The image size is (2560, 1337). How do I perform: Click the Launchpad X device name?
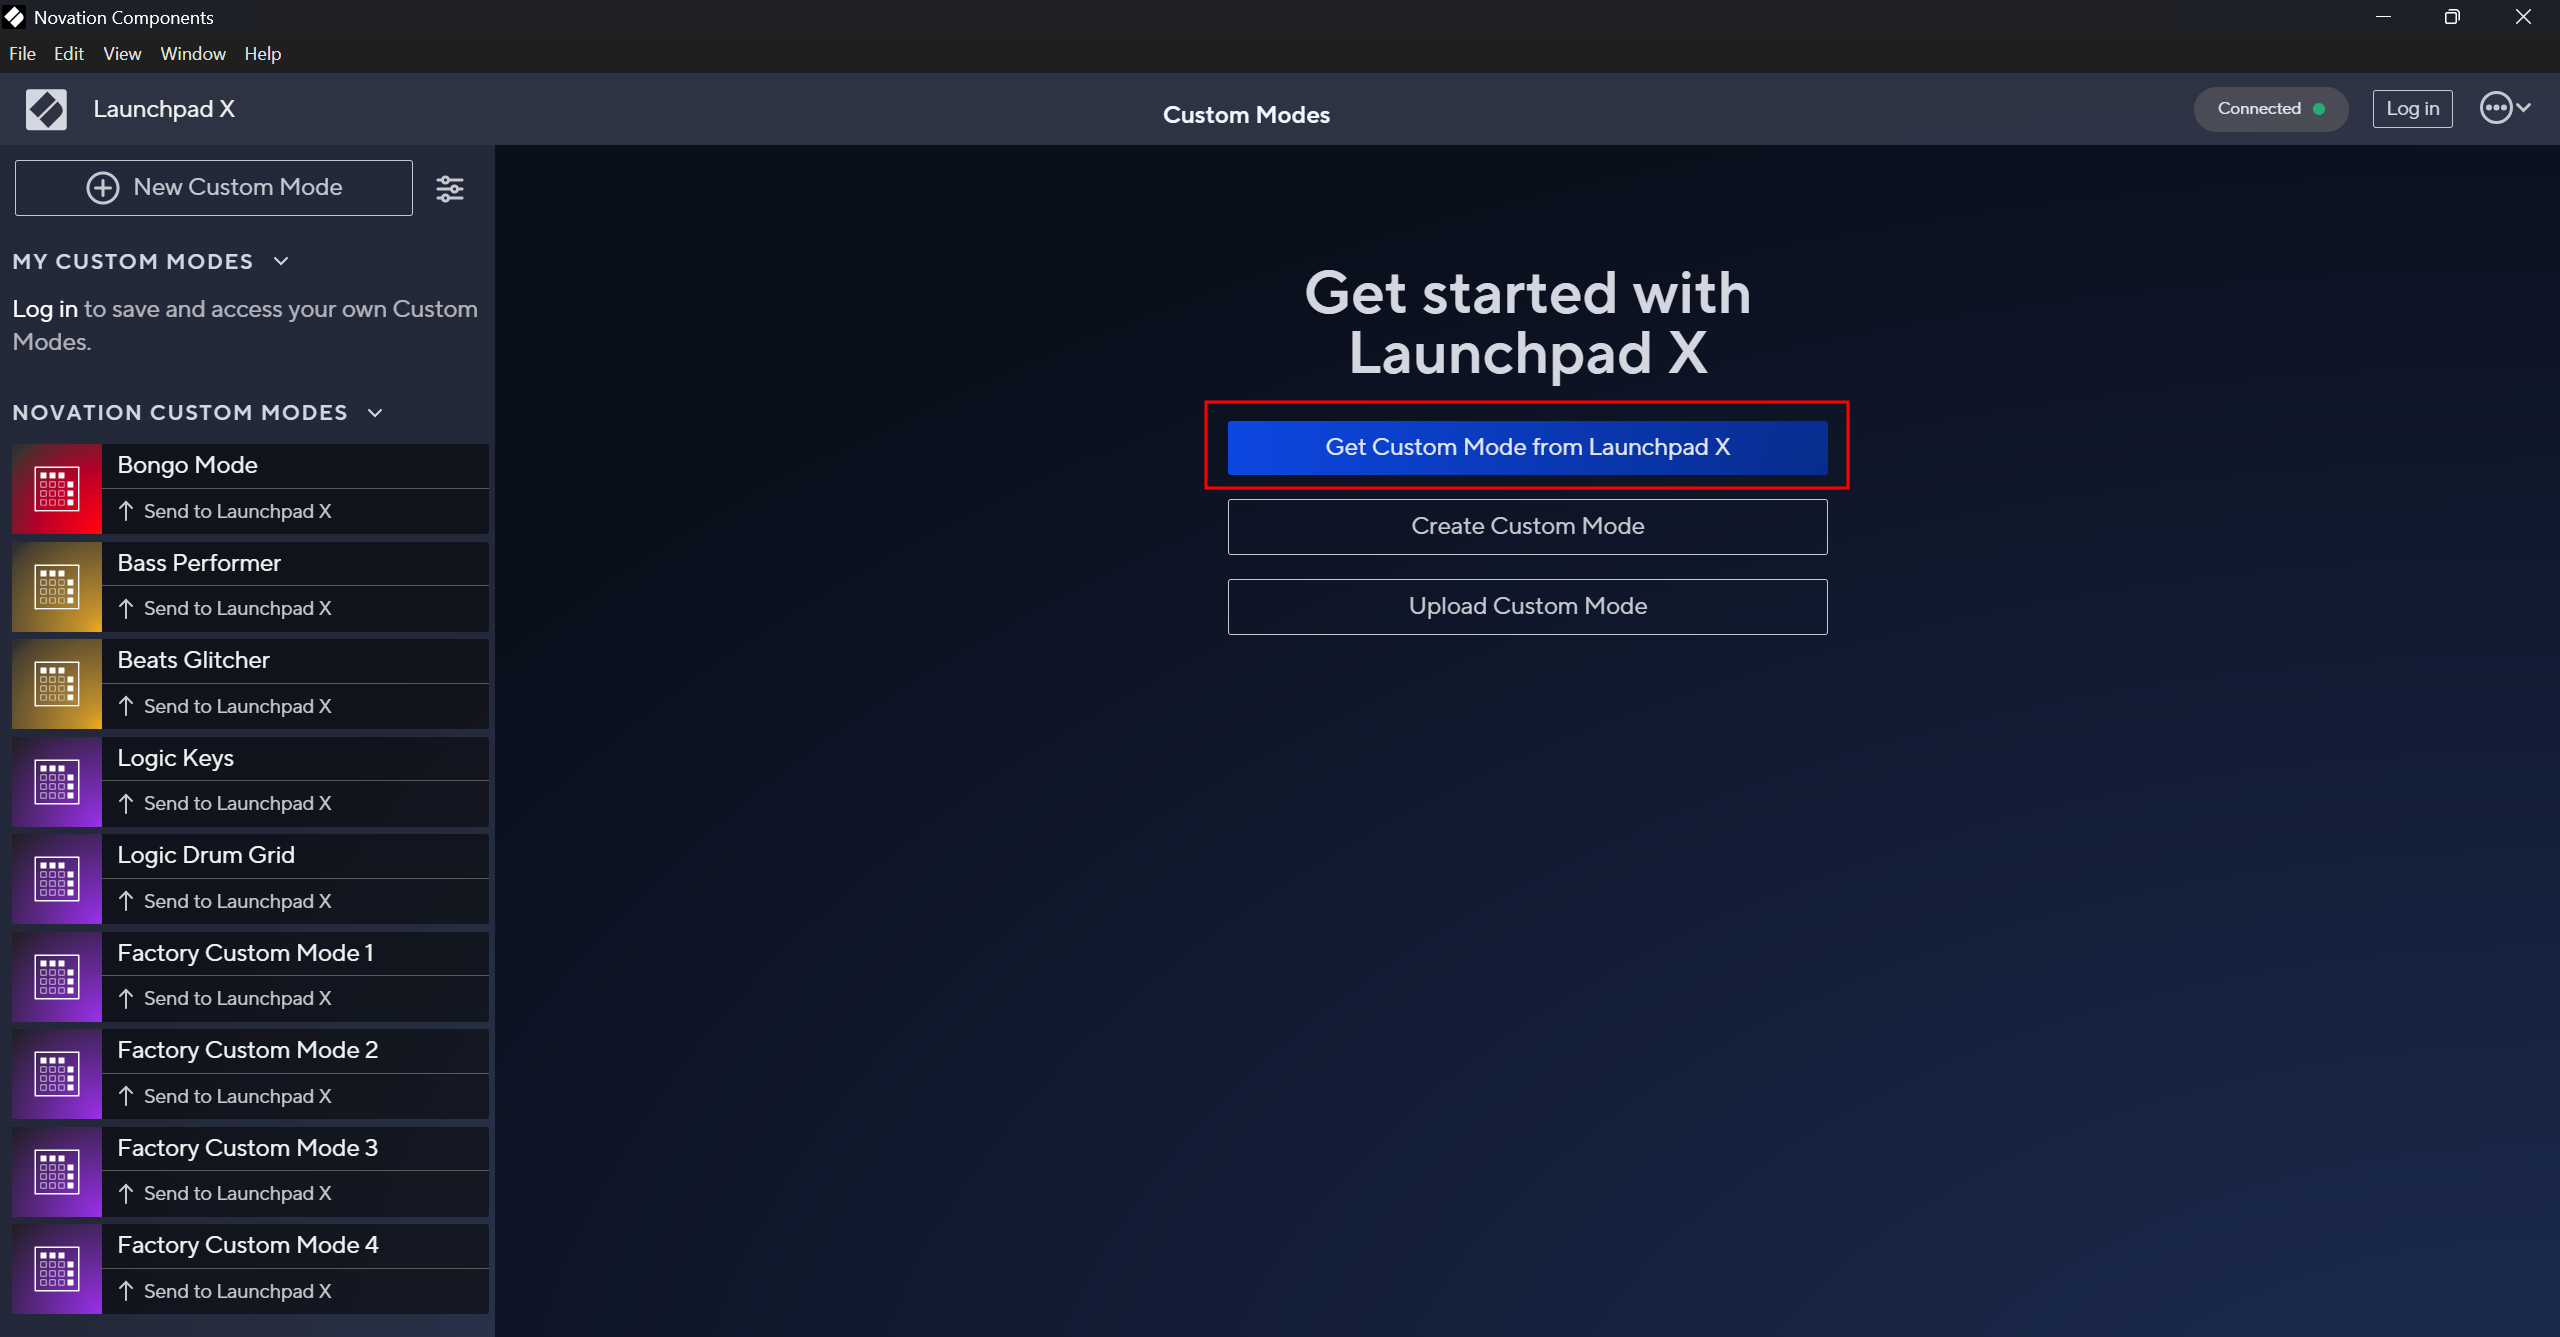point(164,109)
